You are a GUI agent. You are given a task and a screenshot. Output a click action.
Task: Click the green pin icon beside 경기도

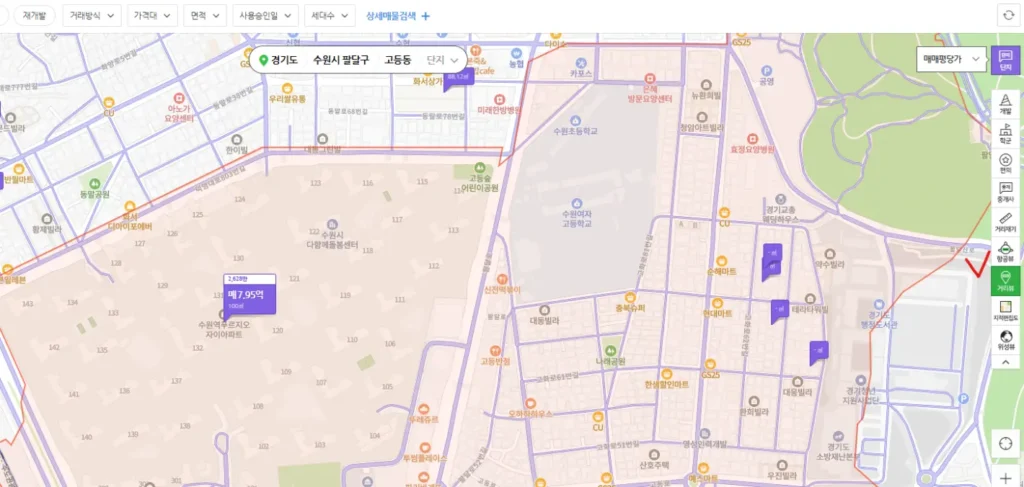(264, 60)
